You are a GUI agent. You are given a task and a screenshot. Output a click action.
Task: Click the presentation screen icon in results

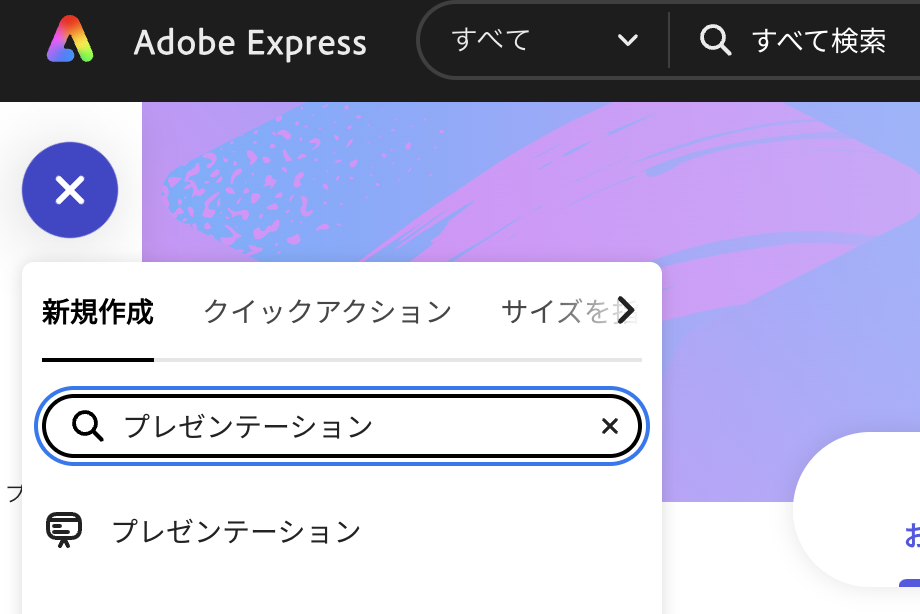click(65, 530)
